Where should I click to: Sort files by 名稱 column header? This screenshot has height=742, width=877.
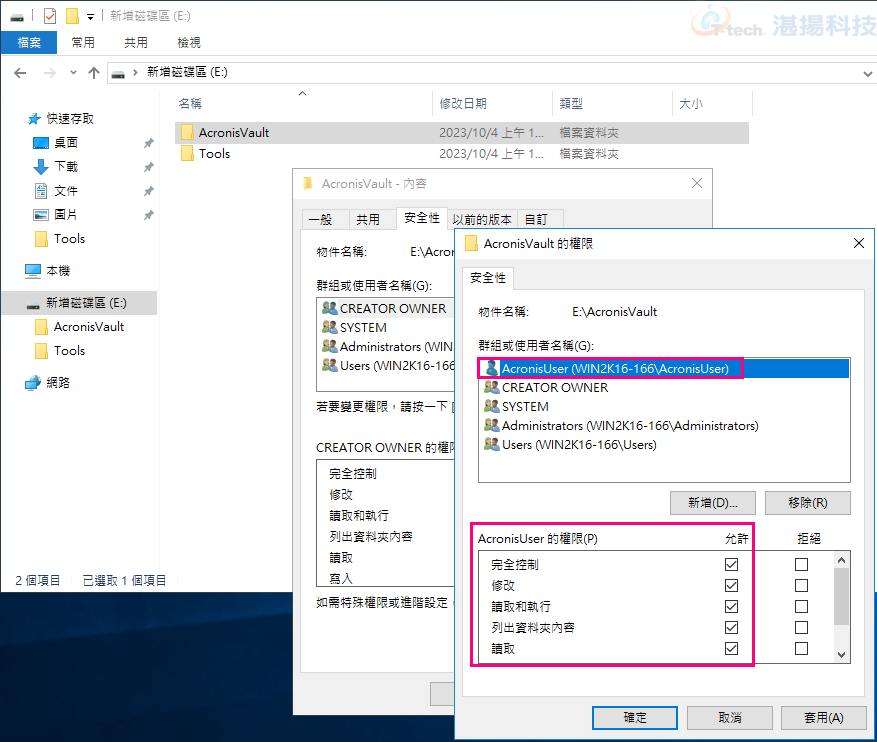pyautogui.click(x=190, y=103)
